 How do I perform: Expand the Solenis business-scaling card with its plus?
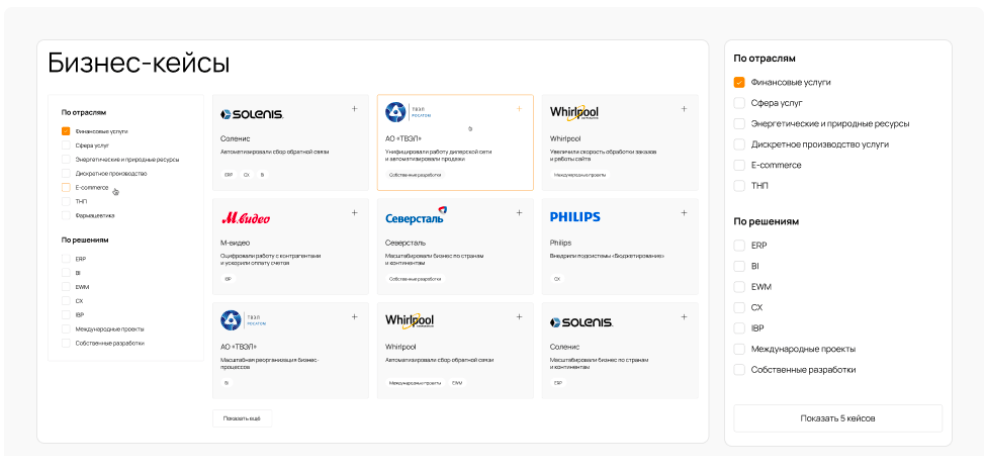684,317
